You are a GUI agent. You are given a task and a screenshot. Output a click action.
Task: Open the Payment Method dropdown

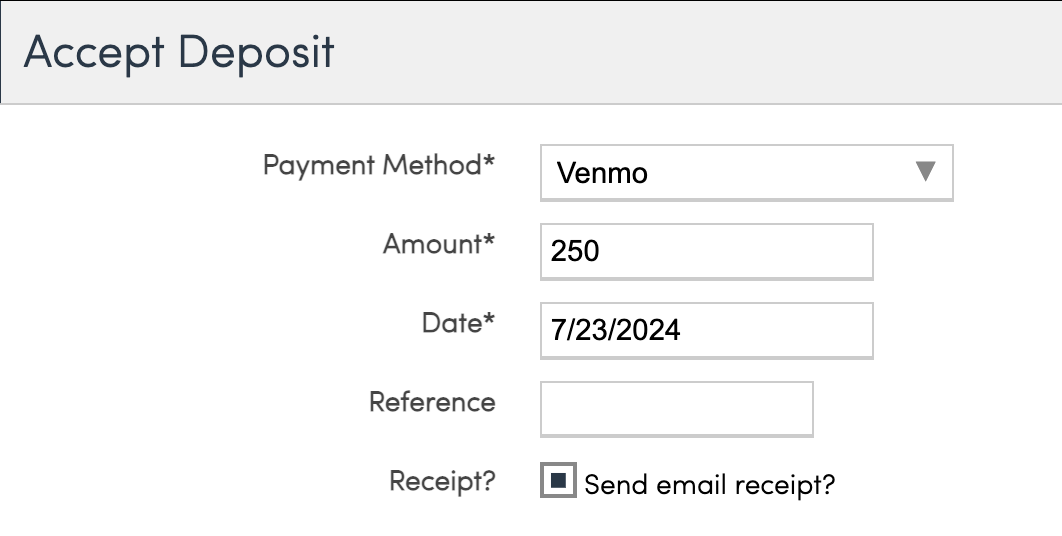point(745,173)
